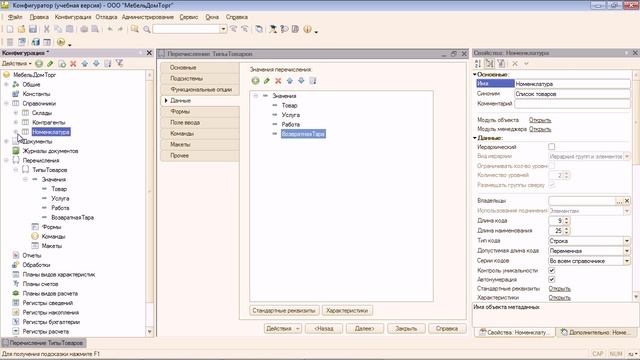The width and height of the screenshot is (640, 360).
Task: Click the filter icon in Свойства panel
Action: pos(501,64)
